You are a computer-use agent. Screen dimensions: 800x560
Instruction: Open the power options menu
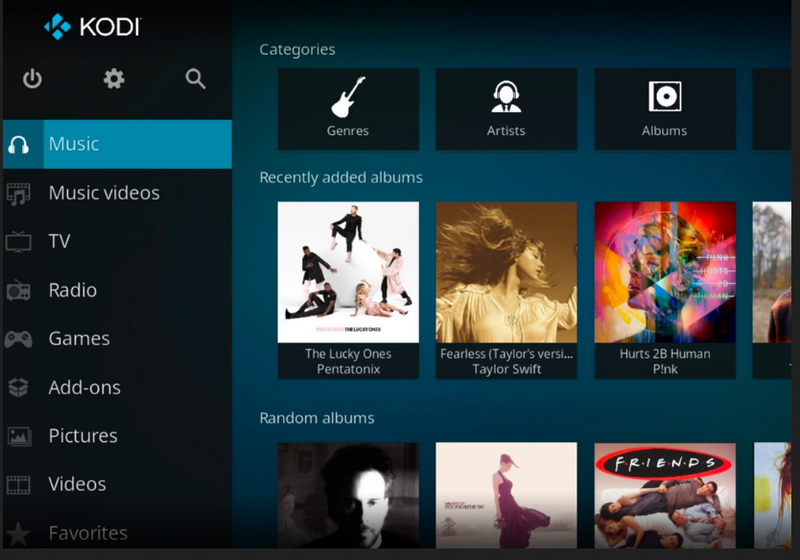pyautogui.click(x=32, y=79)
